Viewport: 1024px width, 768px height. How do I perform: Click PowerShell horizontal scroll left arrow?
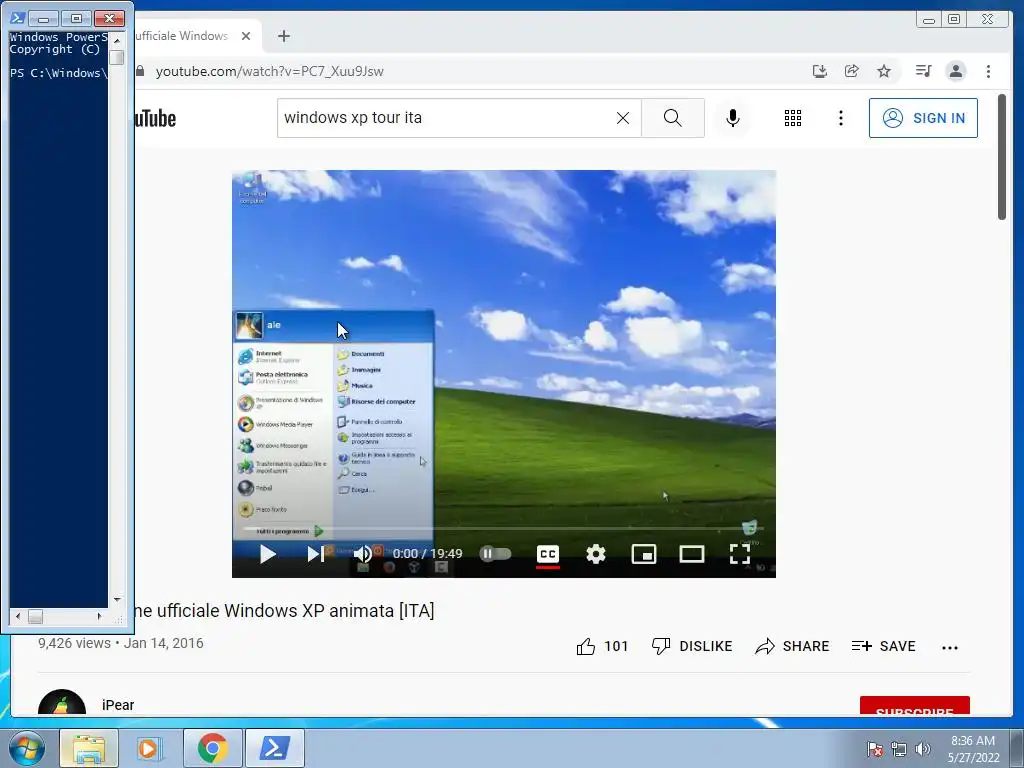coord(18,616)
